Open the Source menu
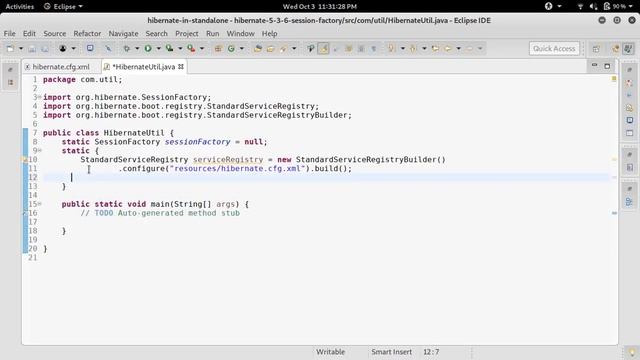This screenshot has height=360, width=640. click(55, 33)
